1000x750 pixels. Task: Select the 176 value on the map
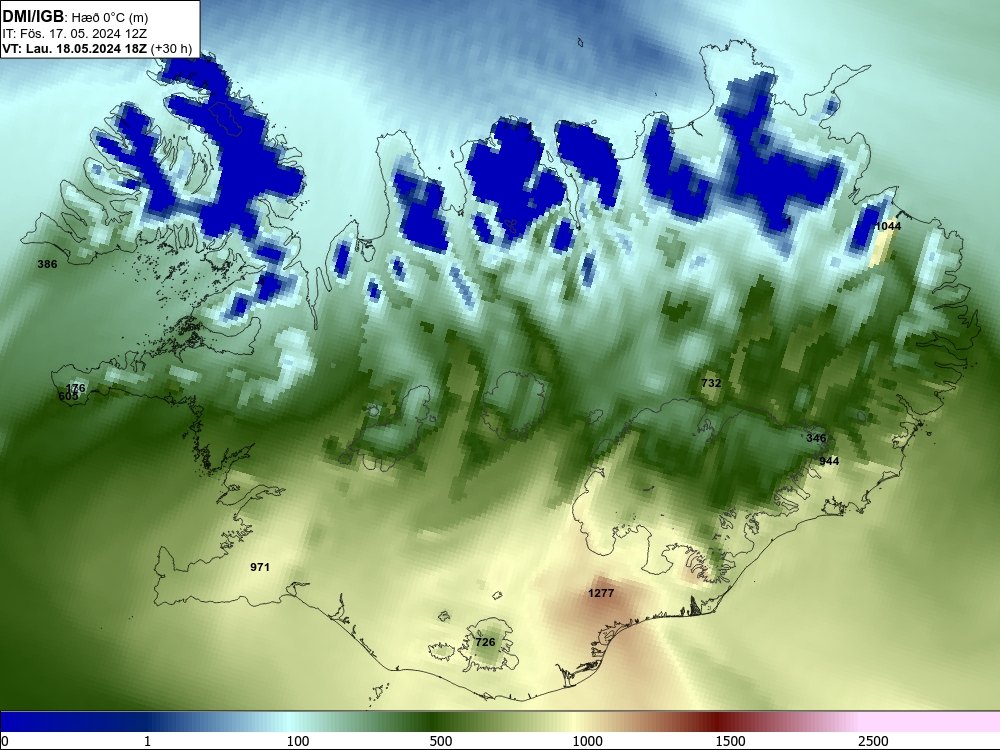[x=76, y=388]
